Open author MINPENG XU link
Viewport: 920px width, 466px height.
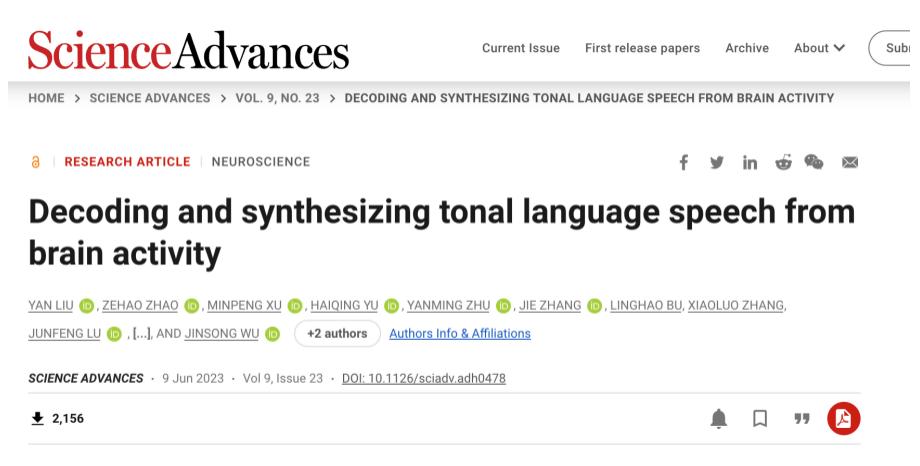[x=245, y=306]
